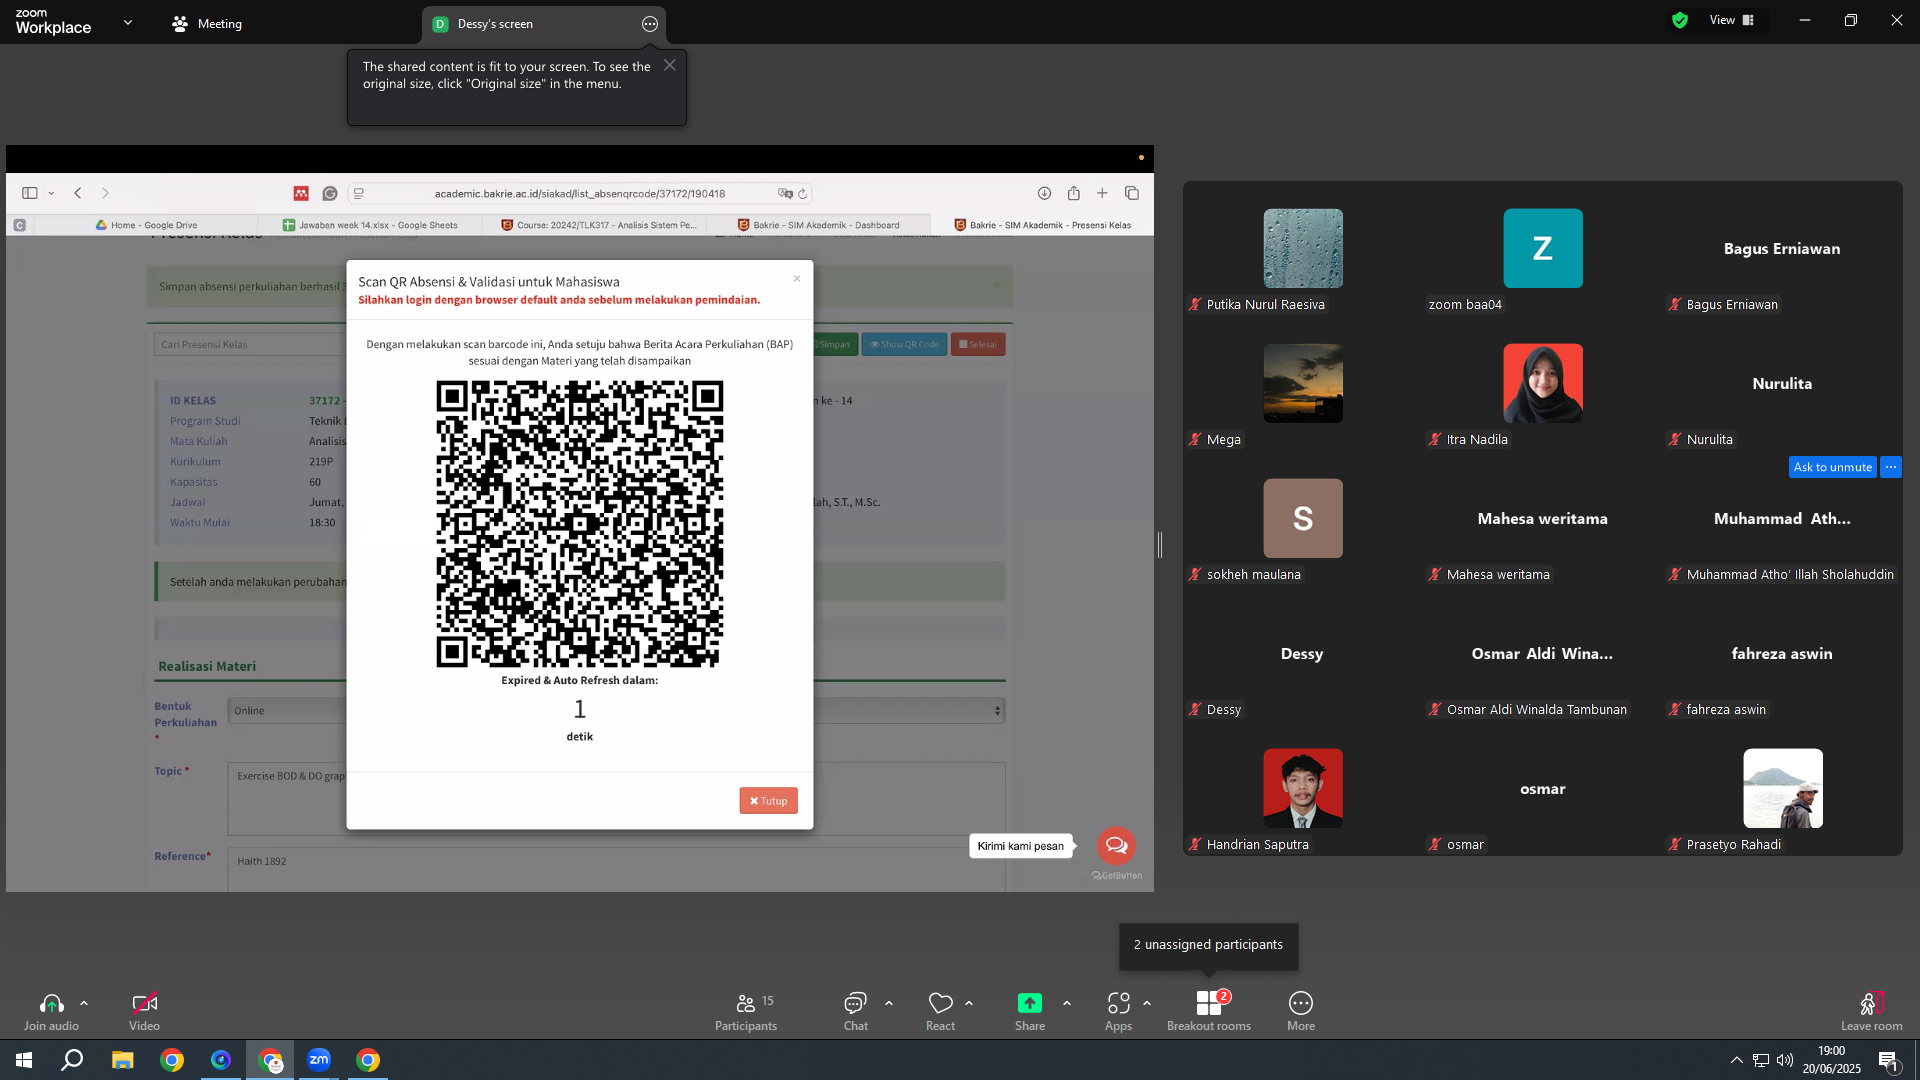Click the red chat message bubble icon
The image size is (1920, 1080).
[1116, 846]
